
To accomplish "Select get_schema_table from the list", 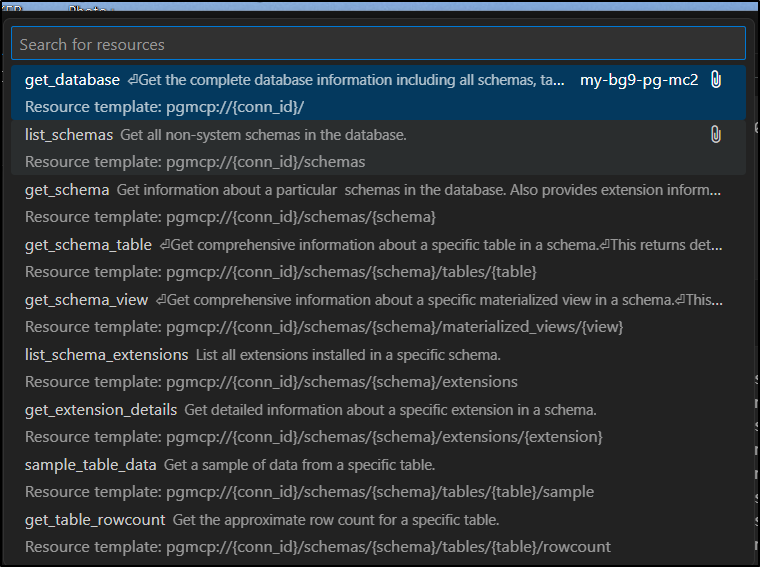I will [x=88, y=245].
